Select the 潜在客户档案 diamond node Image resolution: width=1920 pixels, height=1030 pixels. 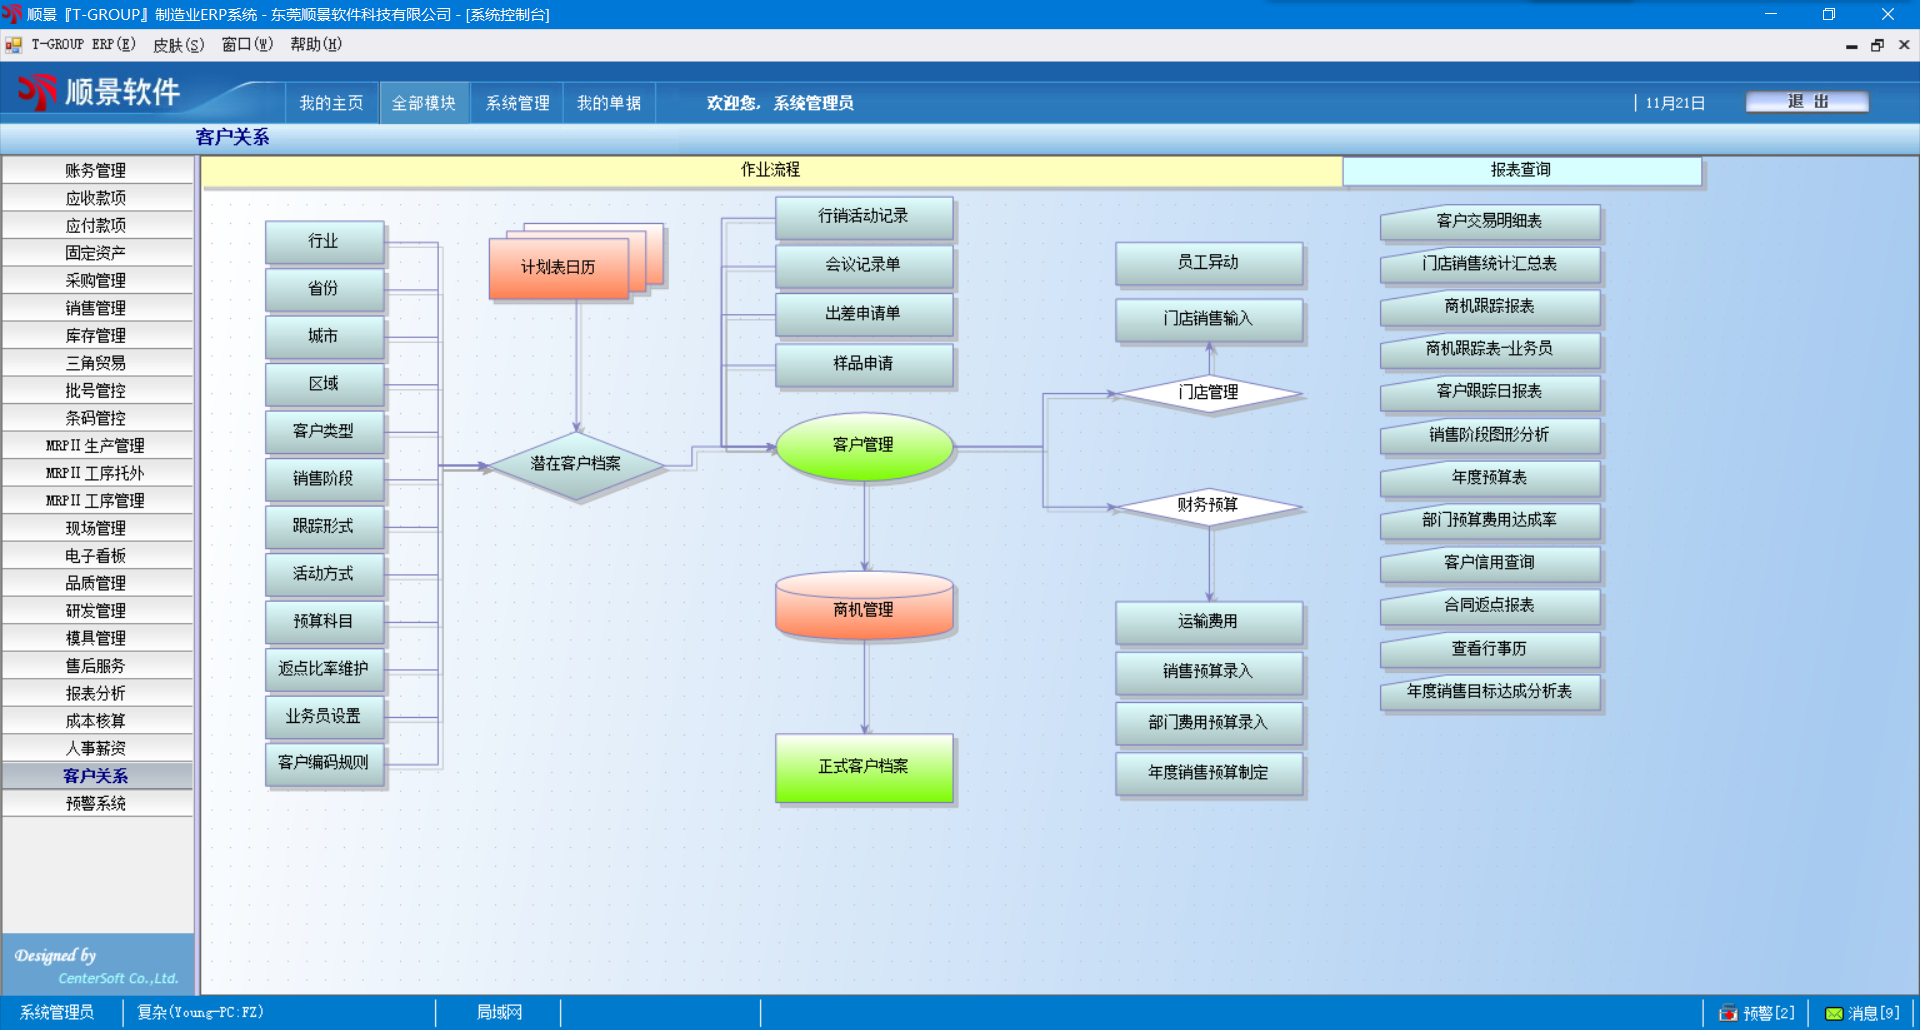pyautogui.click(x=576, y=464)
